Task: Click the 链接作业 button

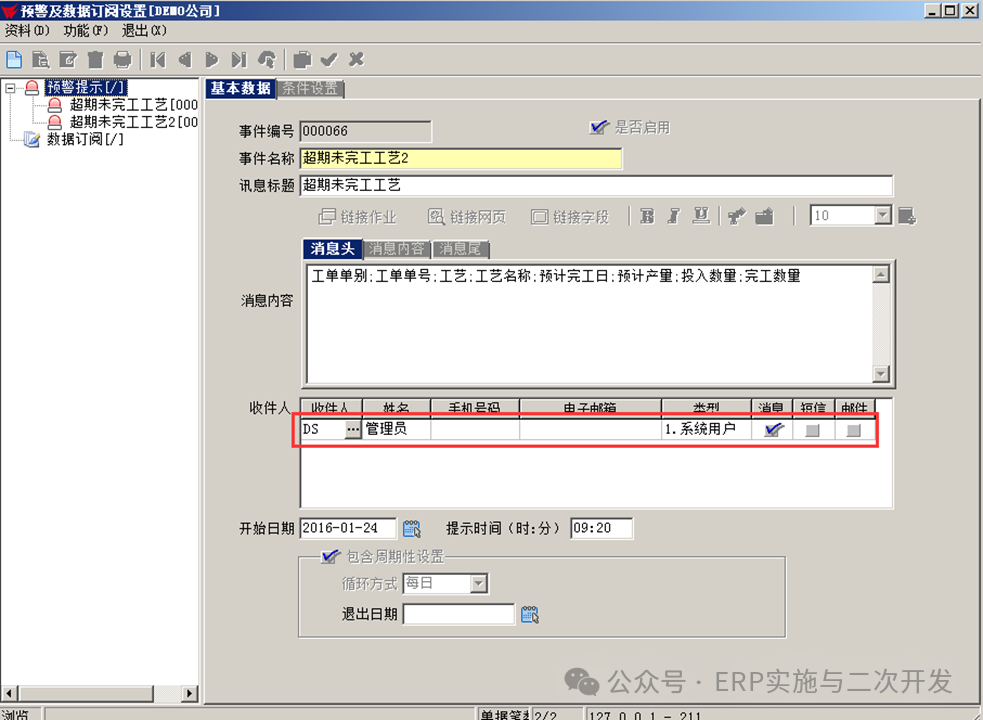Action: pos(357,217)
